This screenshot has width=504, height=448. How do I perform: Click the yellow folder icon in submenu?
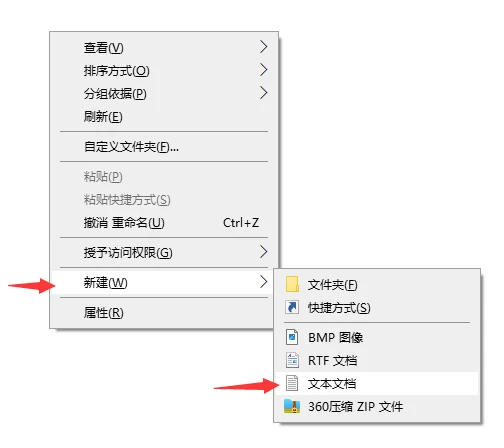point(292,284)
